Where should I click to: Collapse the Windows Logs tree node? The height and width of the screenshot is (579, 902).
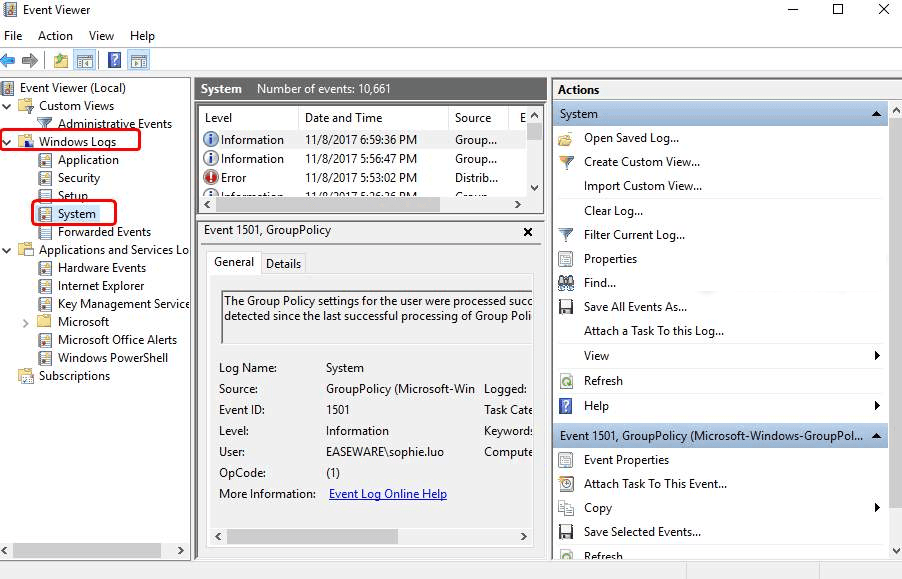9,140
